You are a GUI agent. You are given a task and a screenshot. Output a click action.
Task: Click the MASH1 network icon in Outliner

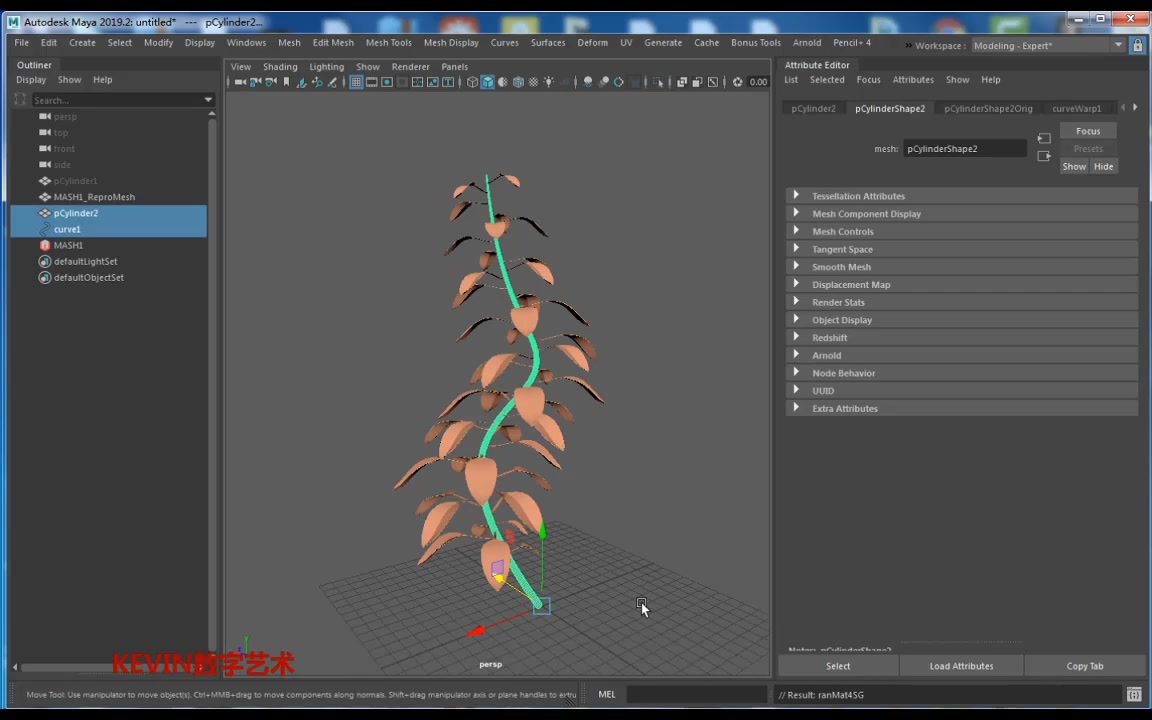45,245
